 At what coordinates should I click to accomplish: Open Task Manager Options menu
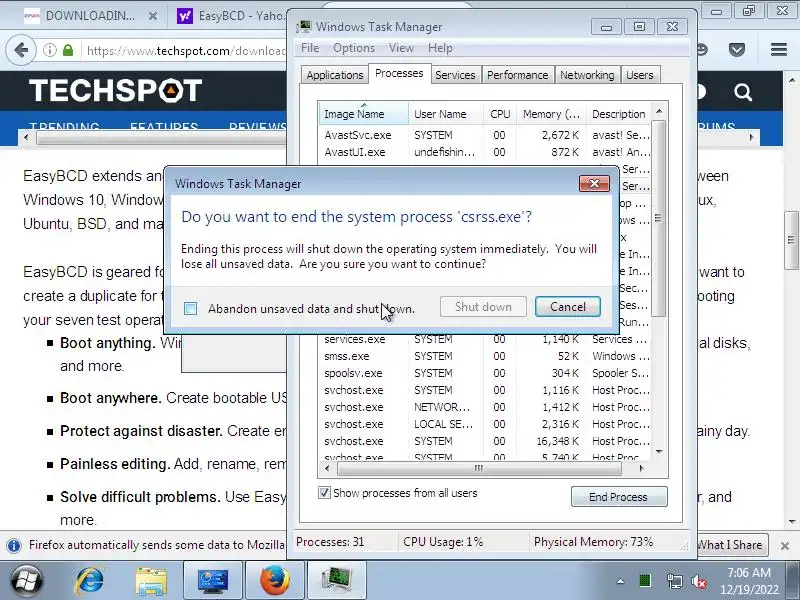pyautogui.click(x=354, y=48)
